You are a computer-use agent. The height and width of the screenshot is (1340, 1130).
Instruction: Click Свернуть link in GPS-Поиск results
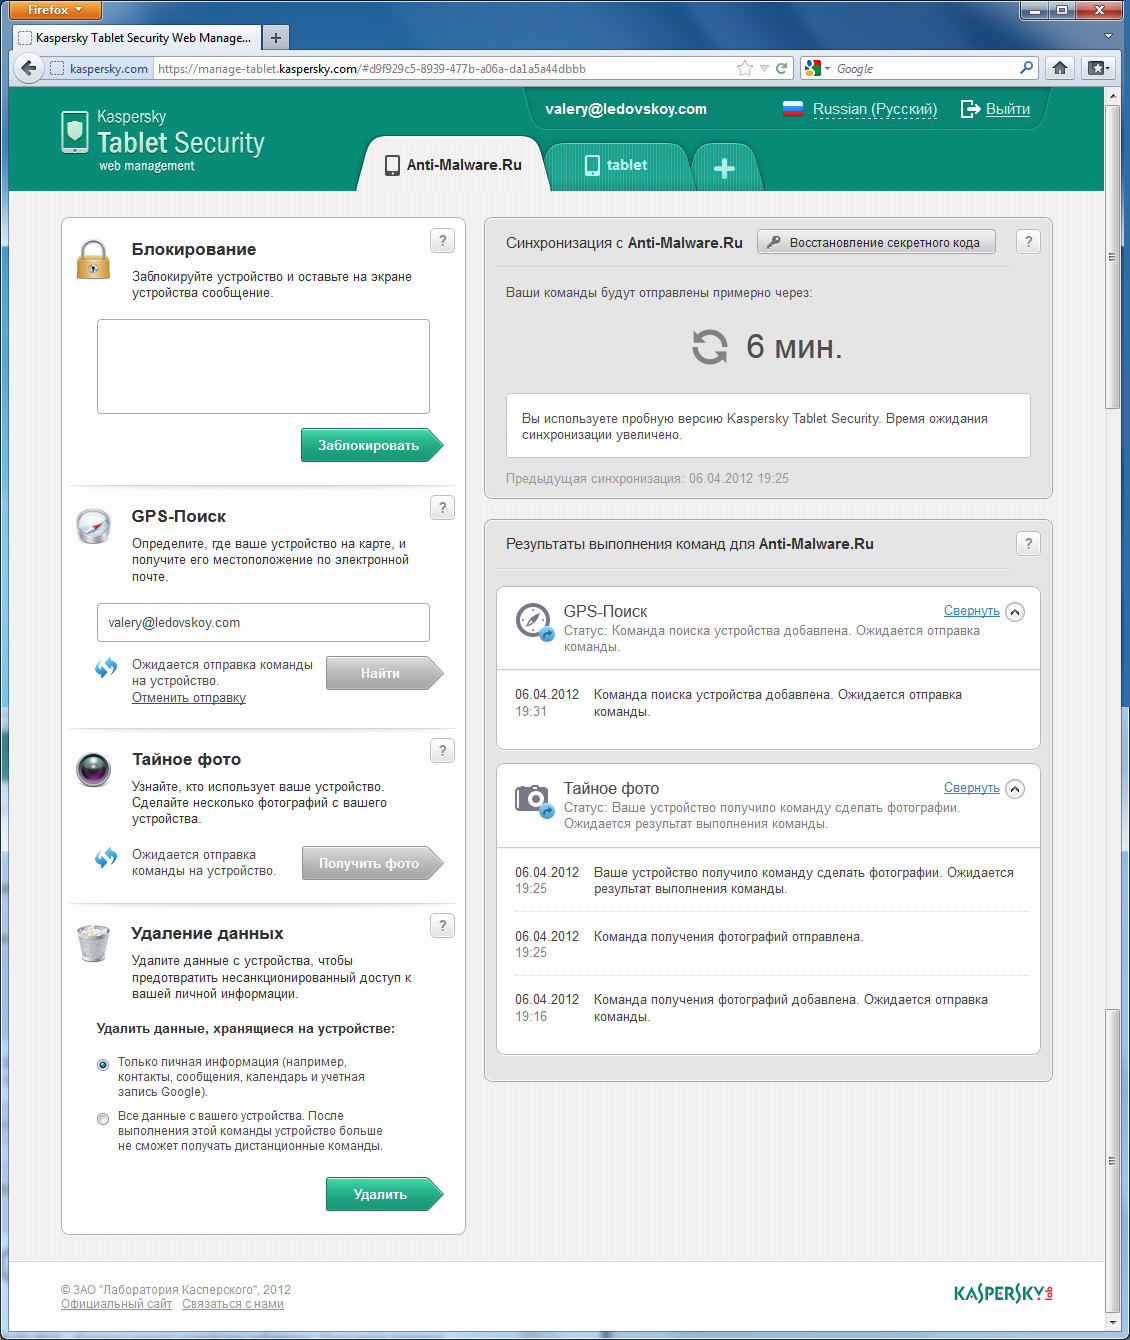[972, 611]
